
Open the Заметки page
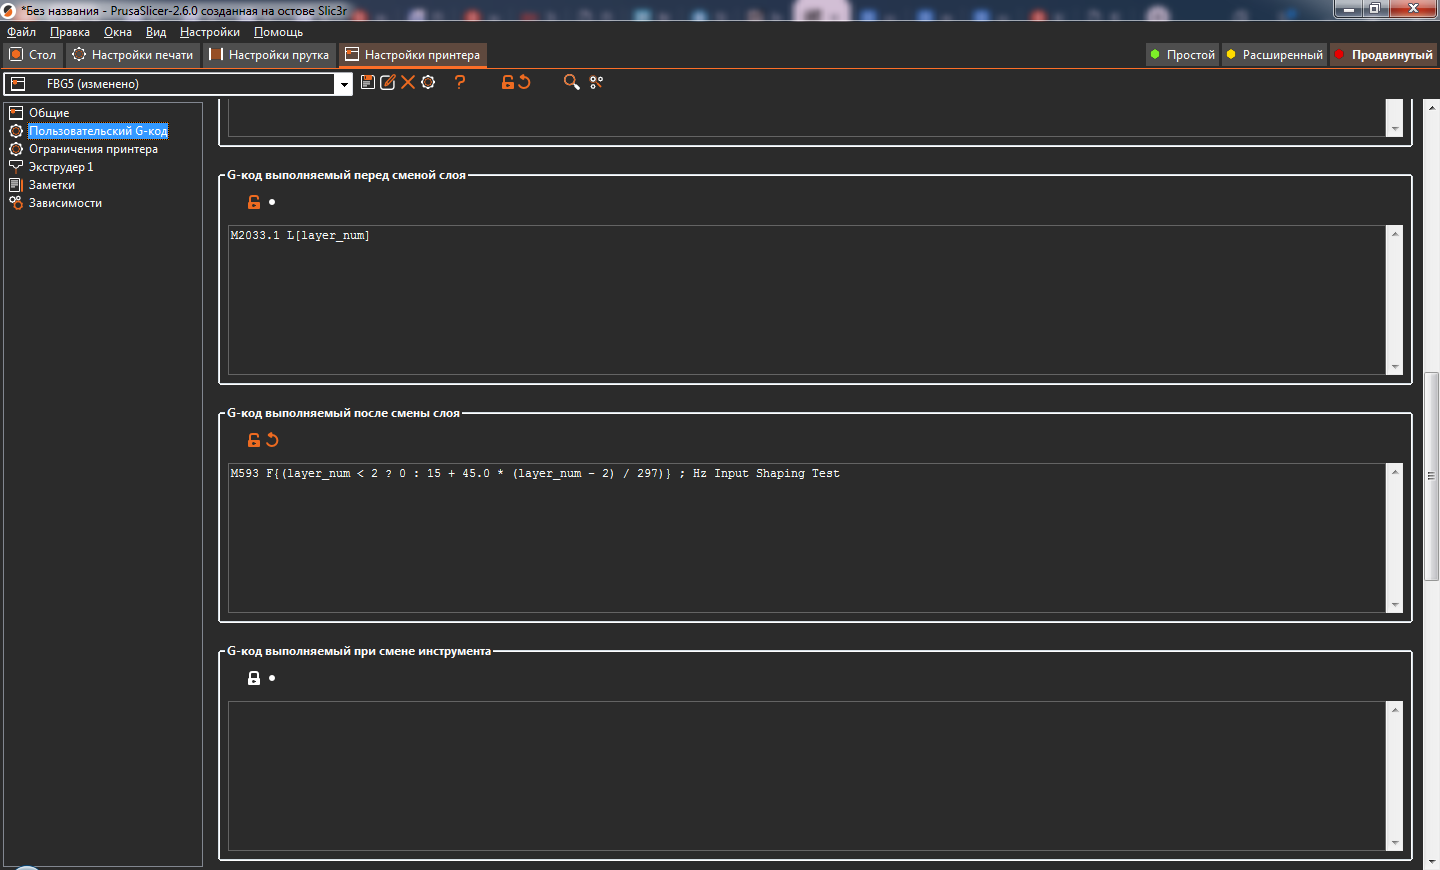52,185
